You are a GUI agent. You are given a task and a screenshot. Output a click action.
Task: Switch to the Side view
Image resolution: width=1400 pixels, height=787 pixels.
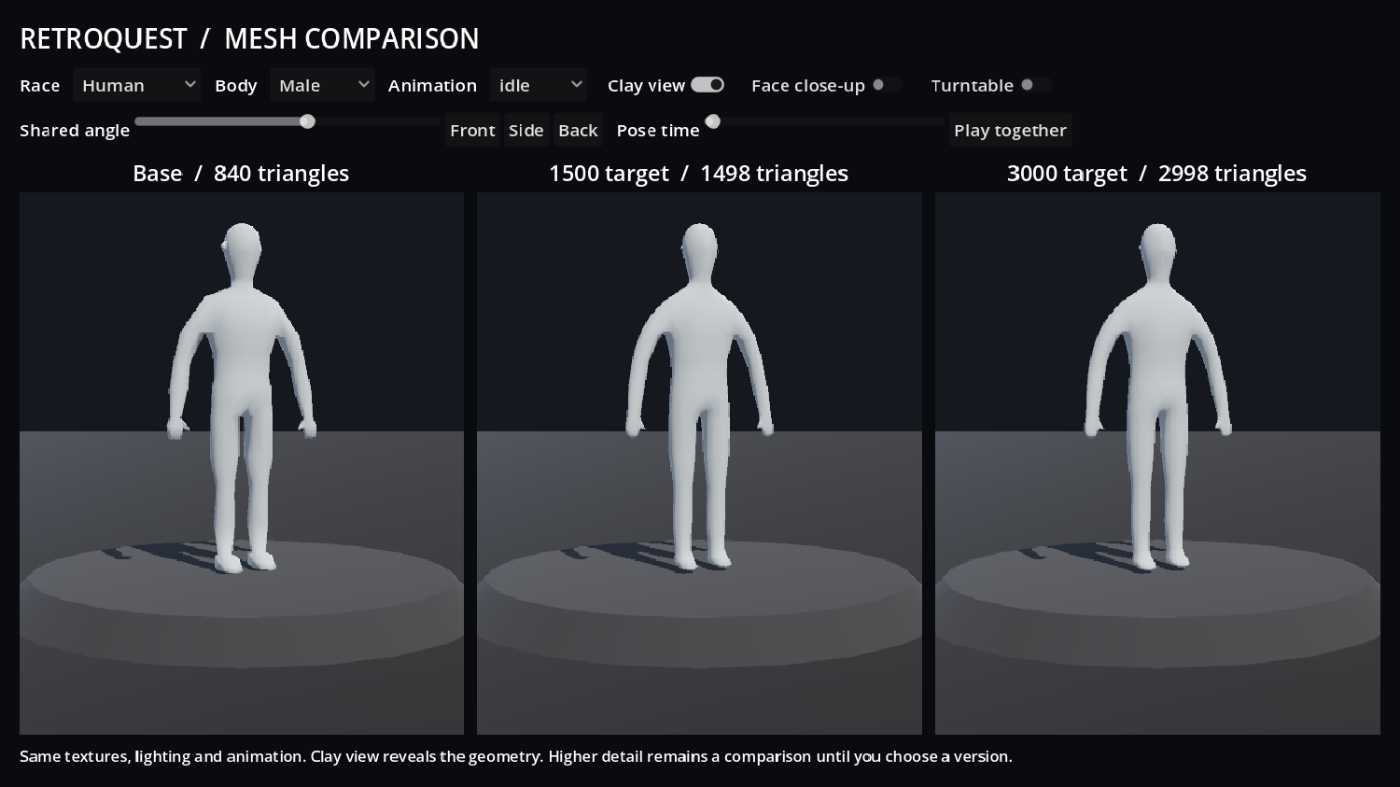[526, 130]
